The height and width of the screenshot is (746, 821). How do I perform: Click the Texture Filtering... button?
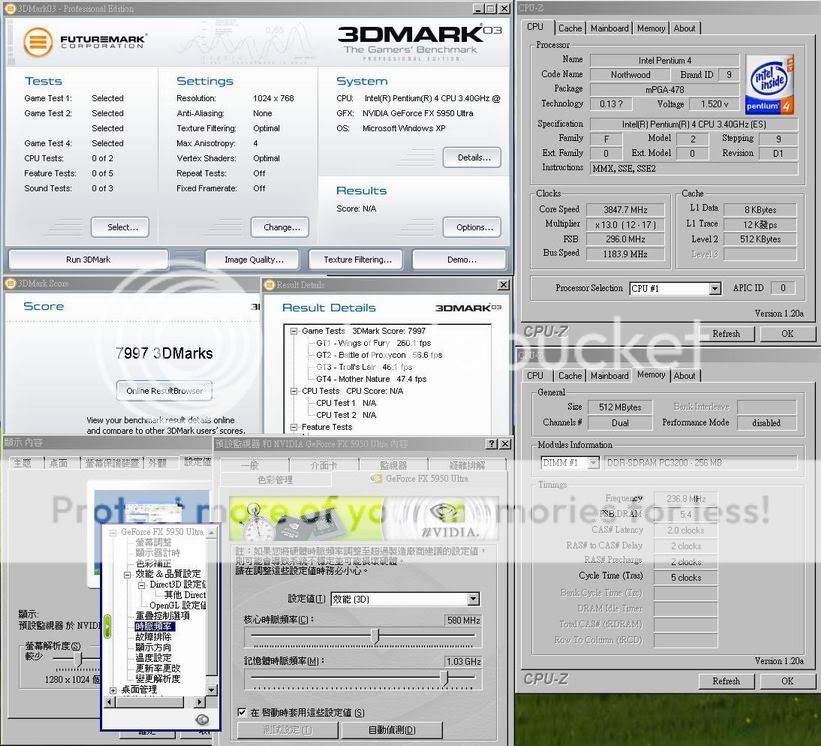click(x=357, y=260)
